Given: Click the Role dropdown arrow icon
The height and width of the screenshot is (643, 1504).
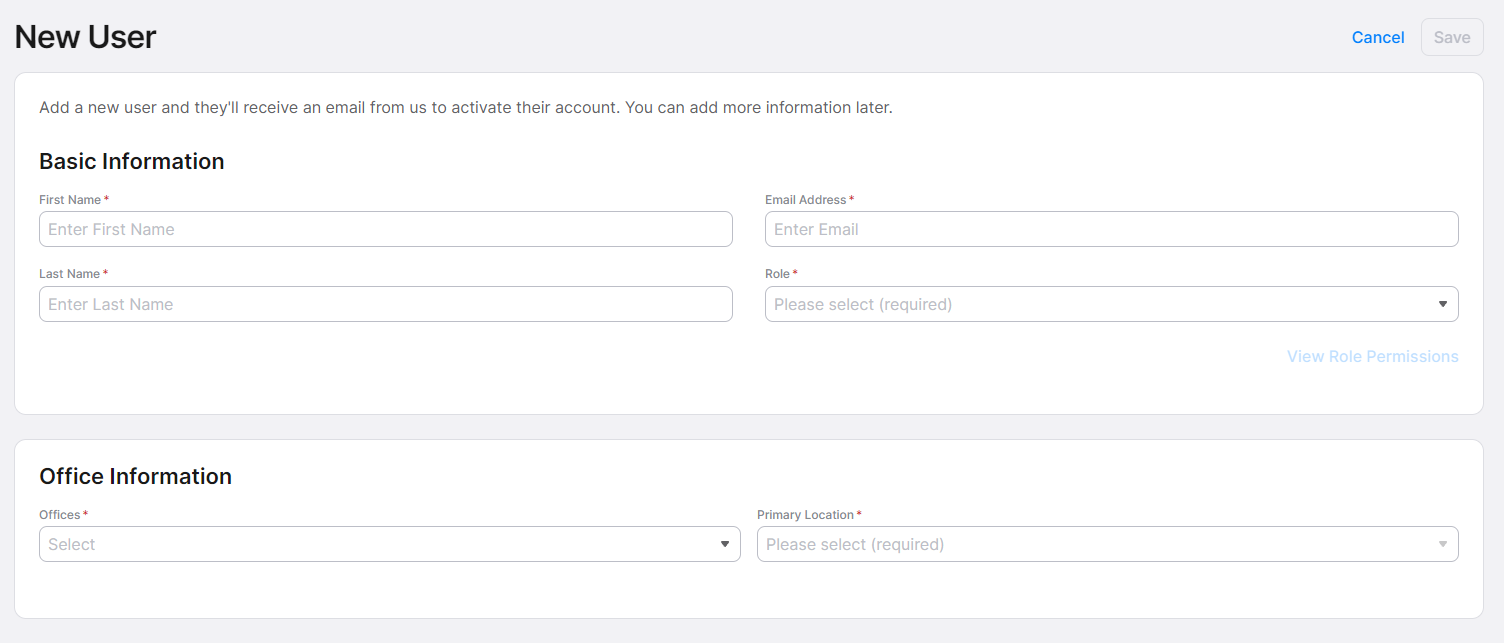Looking at the screenshot, I should tap(1442, 304).
